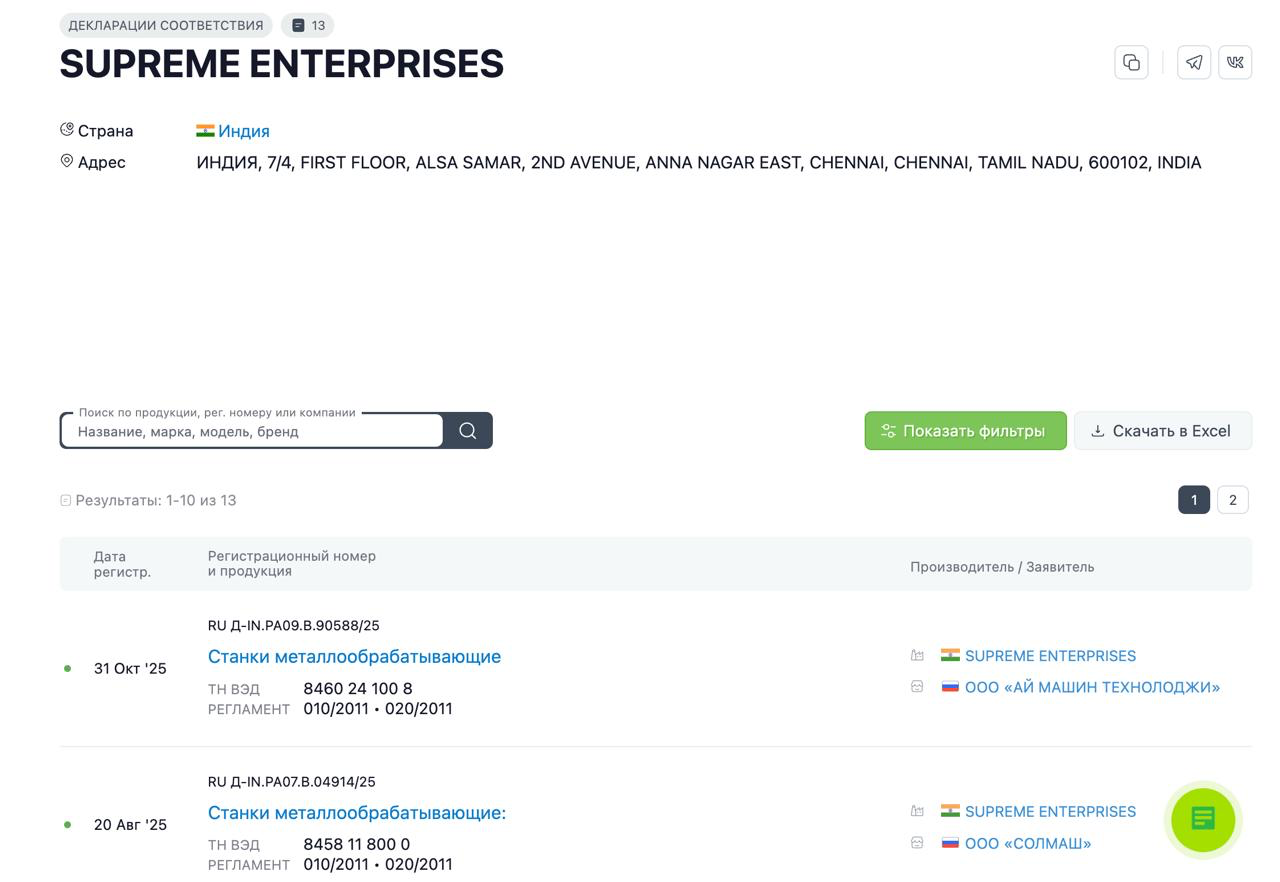Open ООО «СОЛМАШ» applicant link
The width and height of the screenshot is (1280, 882).
tap(1028, 843)
